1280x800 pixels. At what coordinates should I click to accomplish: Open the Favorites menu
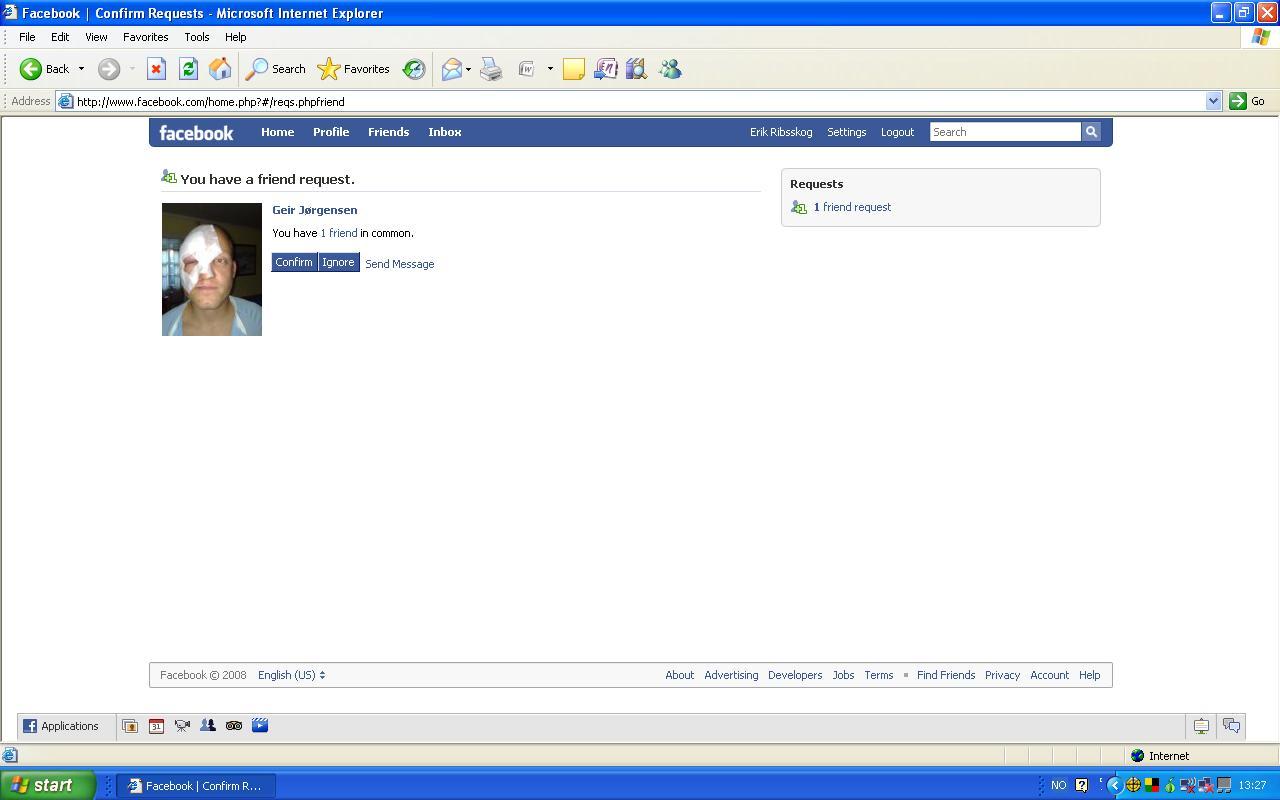145,37
